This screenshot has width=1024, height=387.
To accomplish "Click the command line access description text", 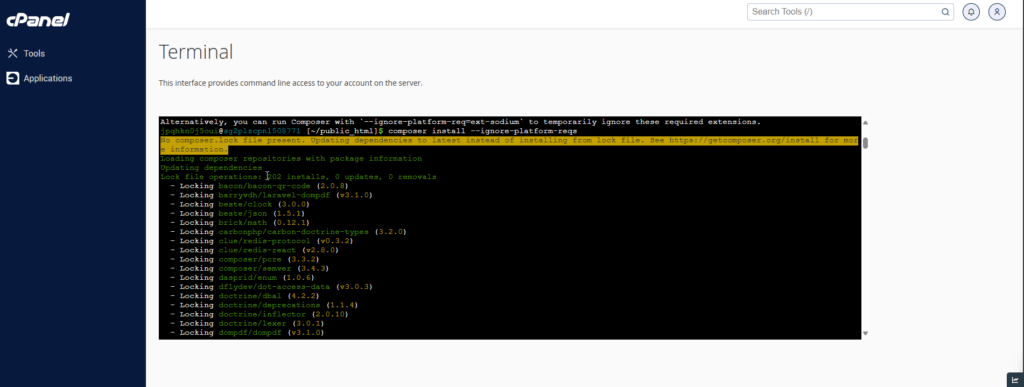I will (x=291, y=84).
